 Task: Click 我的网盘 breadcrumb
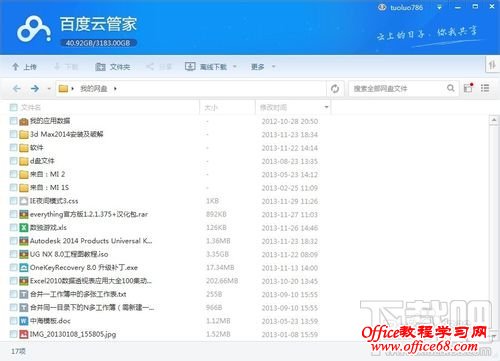tap(94, 88)
